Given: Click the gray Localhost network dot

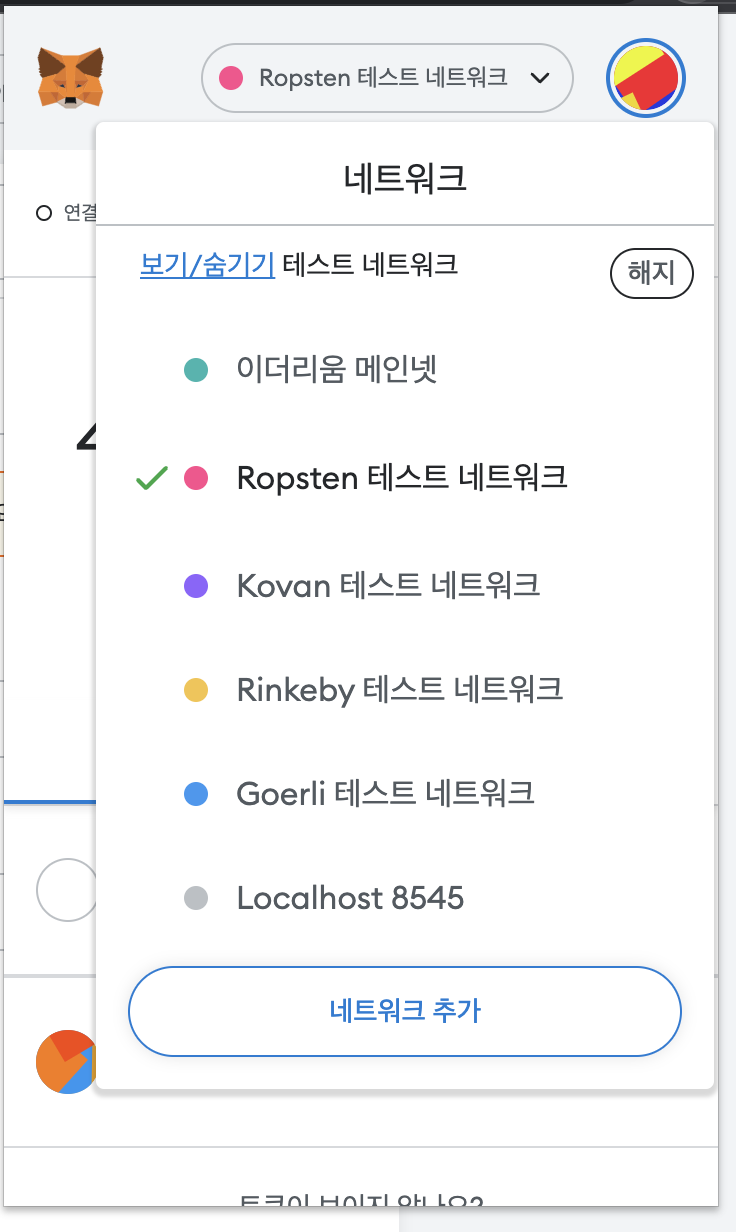Looking at the screenshot, I should (196, 899).
